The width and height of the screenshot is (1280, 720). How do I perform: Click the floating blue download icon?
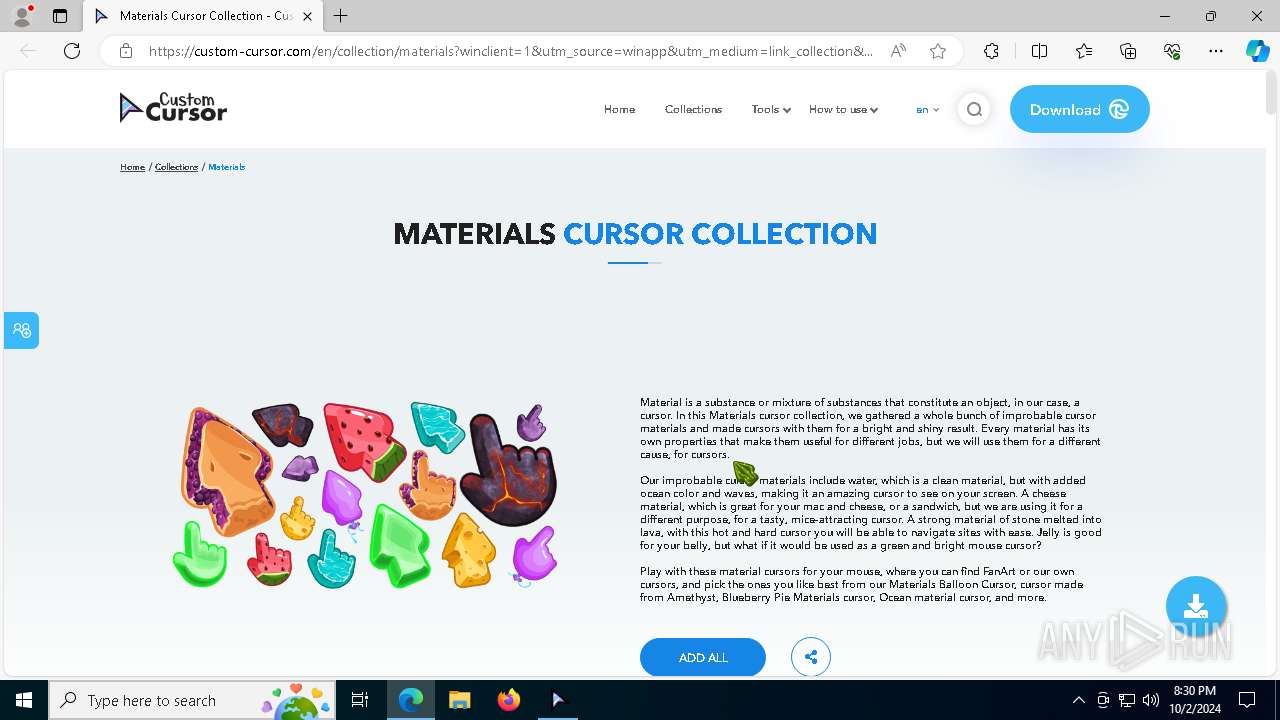(1196, 606)
